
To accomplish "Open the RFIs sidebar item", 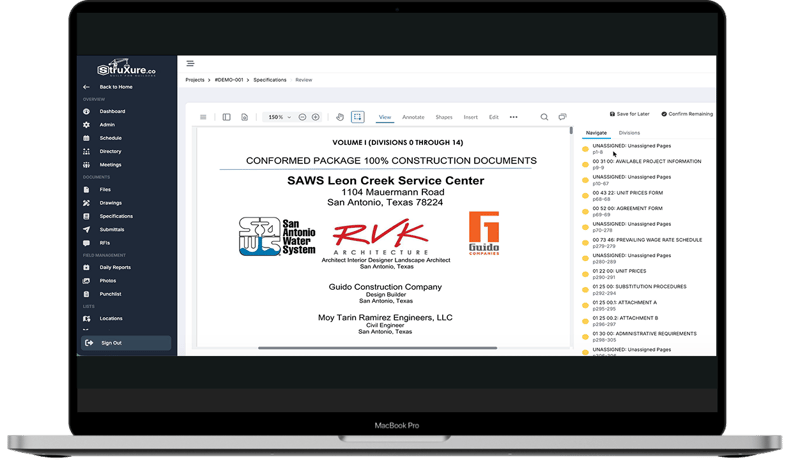I will pos(96,243).
